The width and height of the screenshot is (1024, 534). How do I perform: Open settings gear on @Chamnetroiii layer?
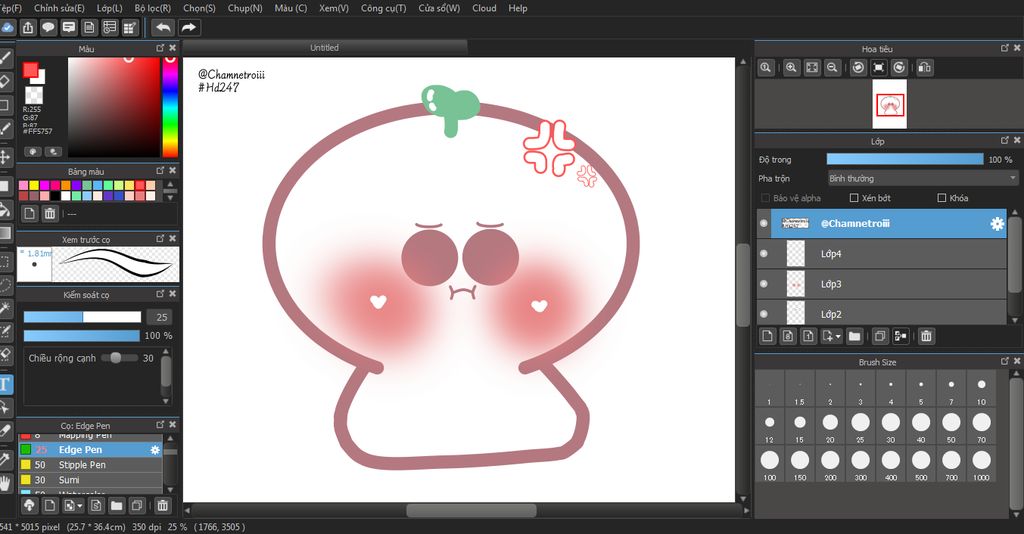click(997, 223)
